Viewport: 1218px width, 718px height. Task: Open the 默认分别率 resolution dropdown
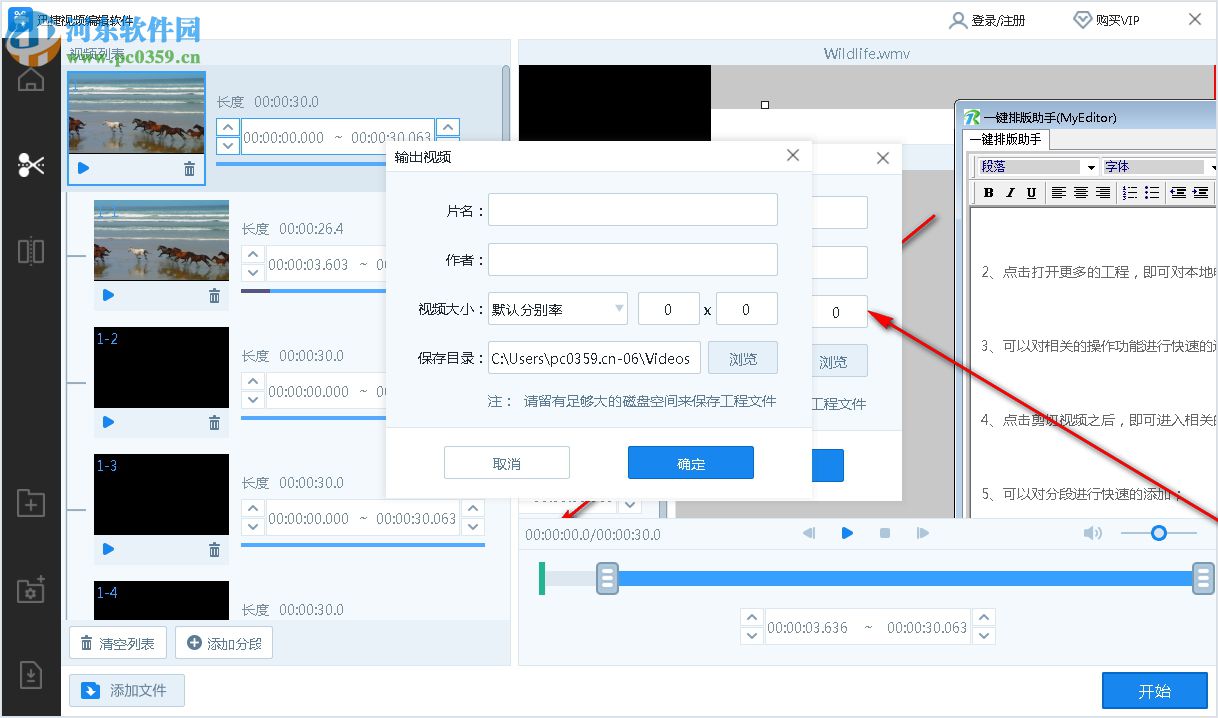(x=557, y=310)
